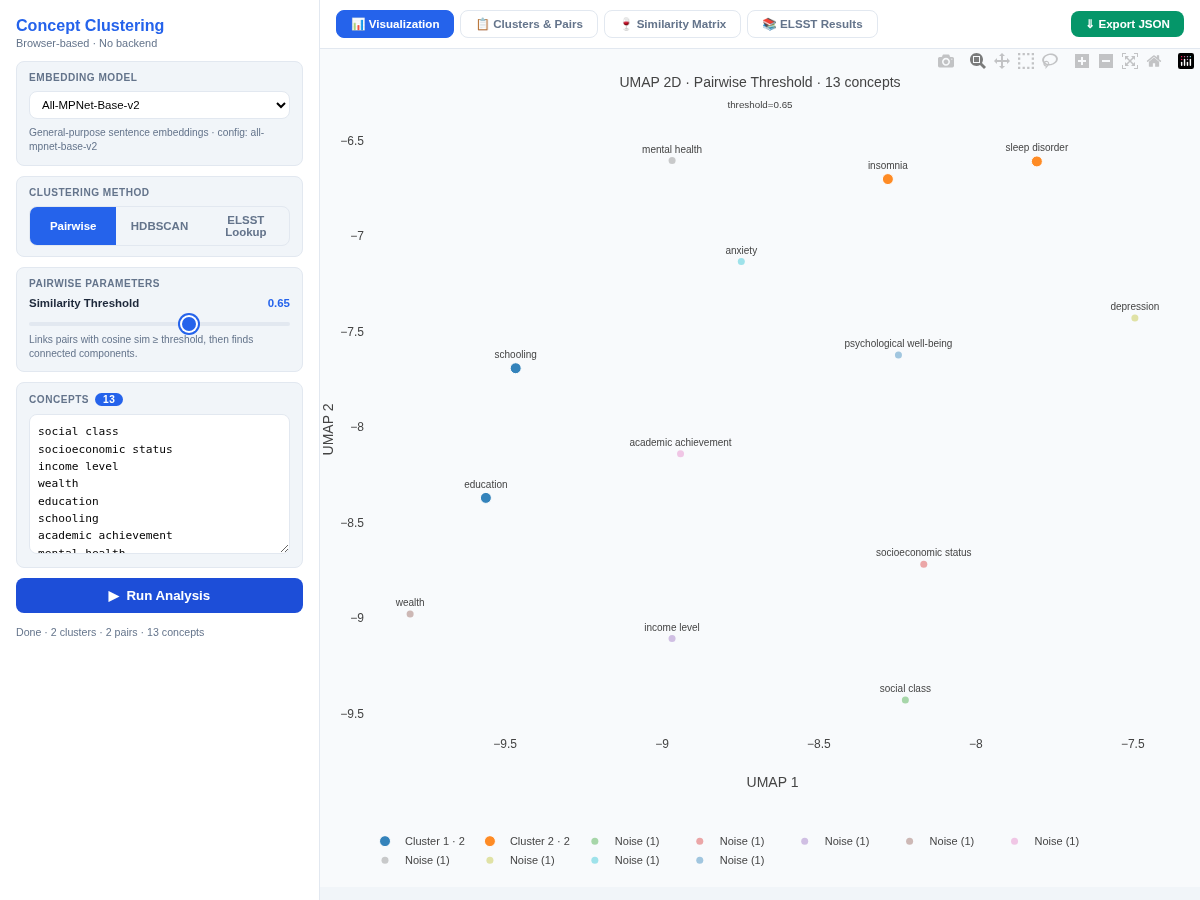Image resolution: width=1200 pixels, height=900 pixels.
Task: Click the Similarity Threshold slider handle
Action: click(189, 324)
